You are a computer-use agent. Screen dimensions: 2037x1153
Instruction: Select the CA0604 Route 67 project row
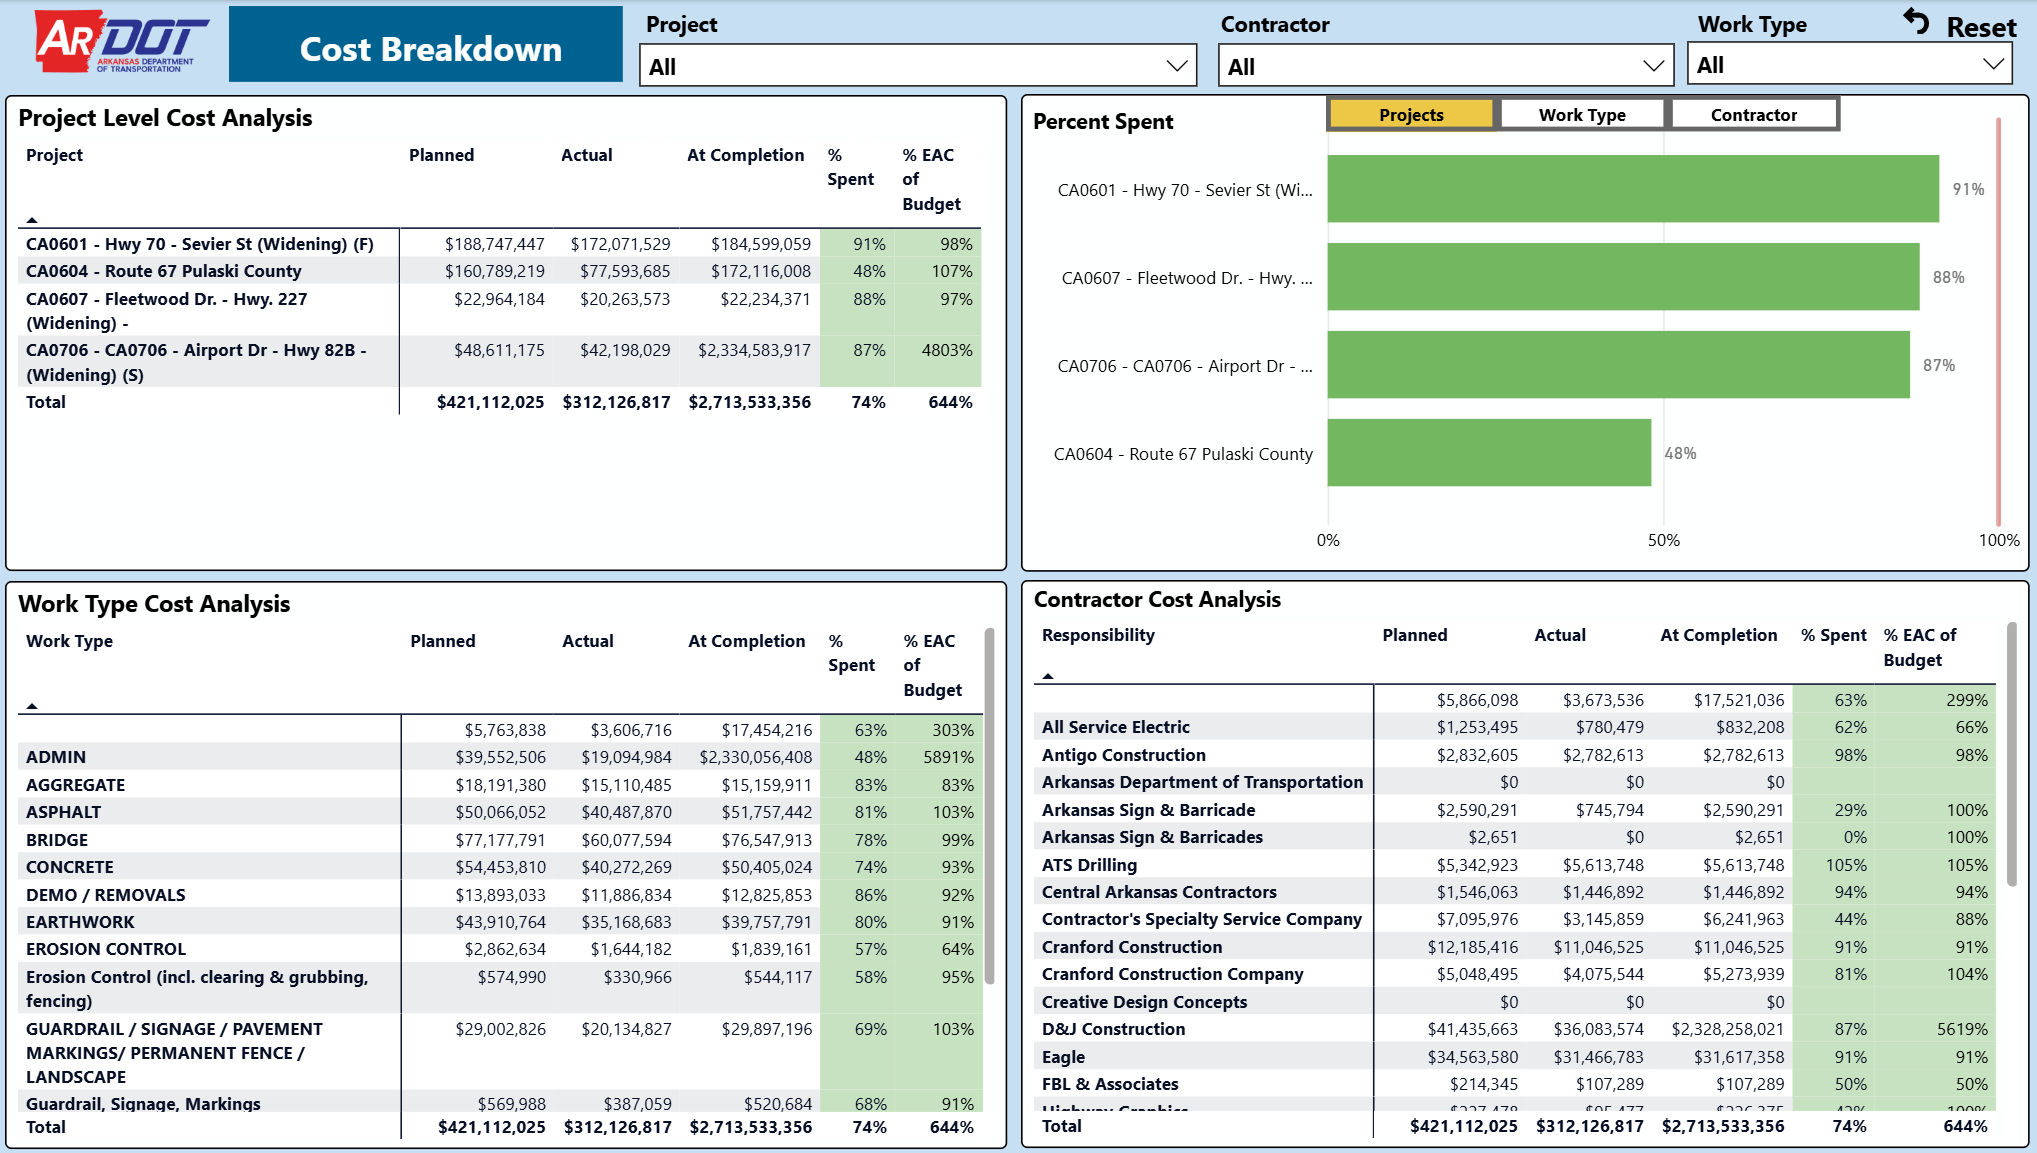500,271
